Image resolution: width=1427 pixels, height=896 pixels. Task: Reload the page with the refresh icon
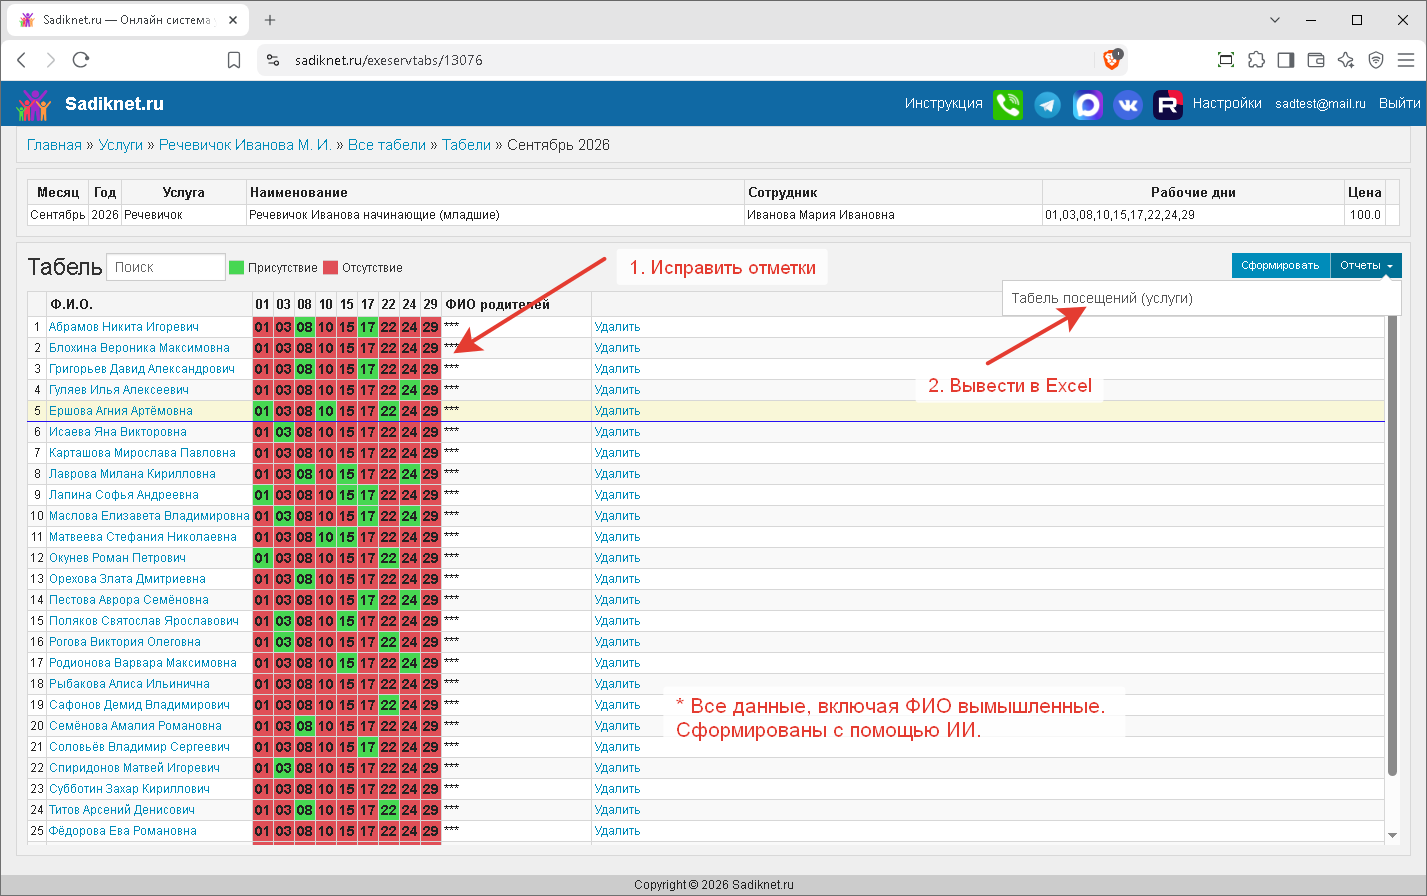[x=81, y=60]
